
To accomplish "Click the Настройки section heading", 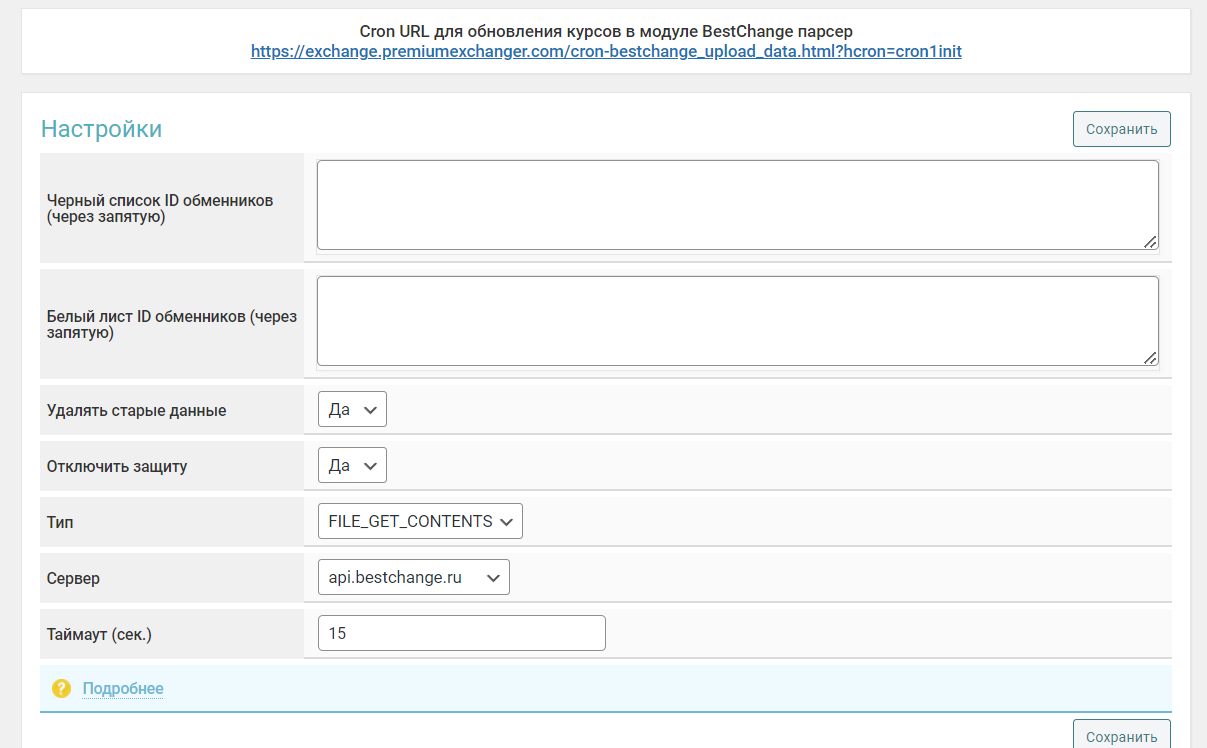I will point(101,129).
